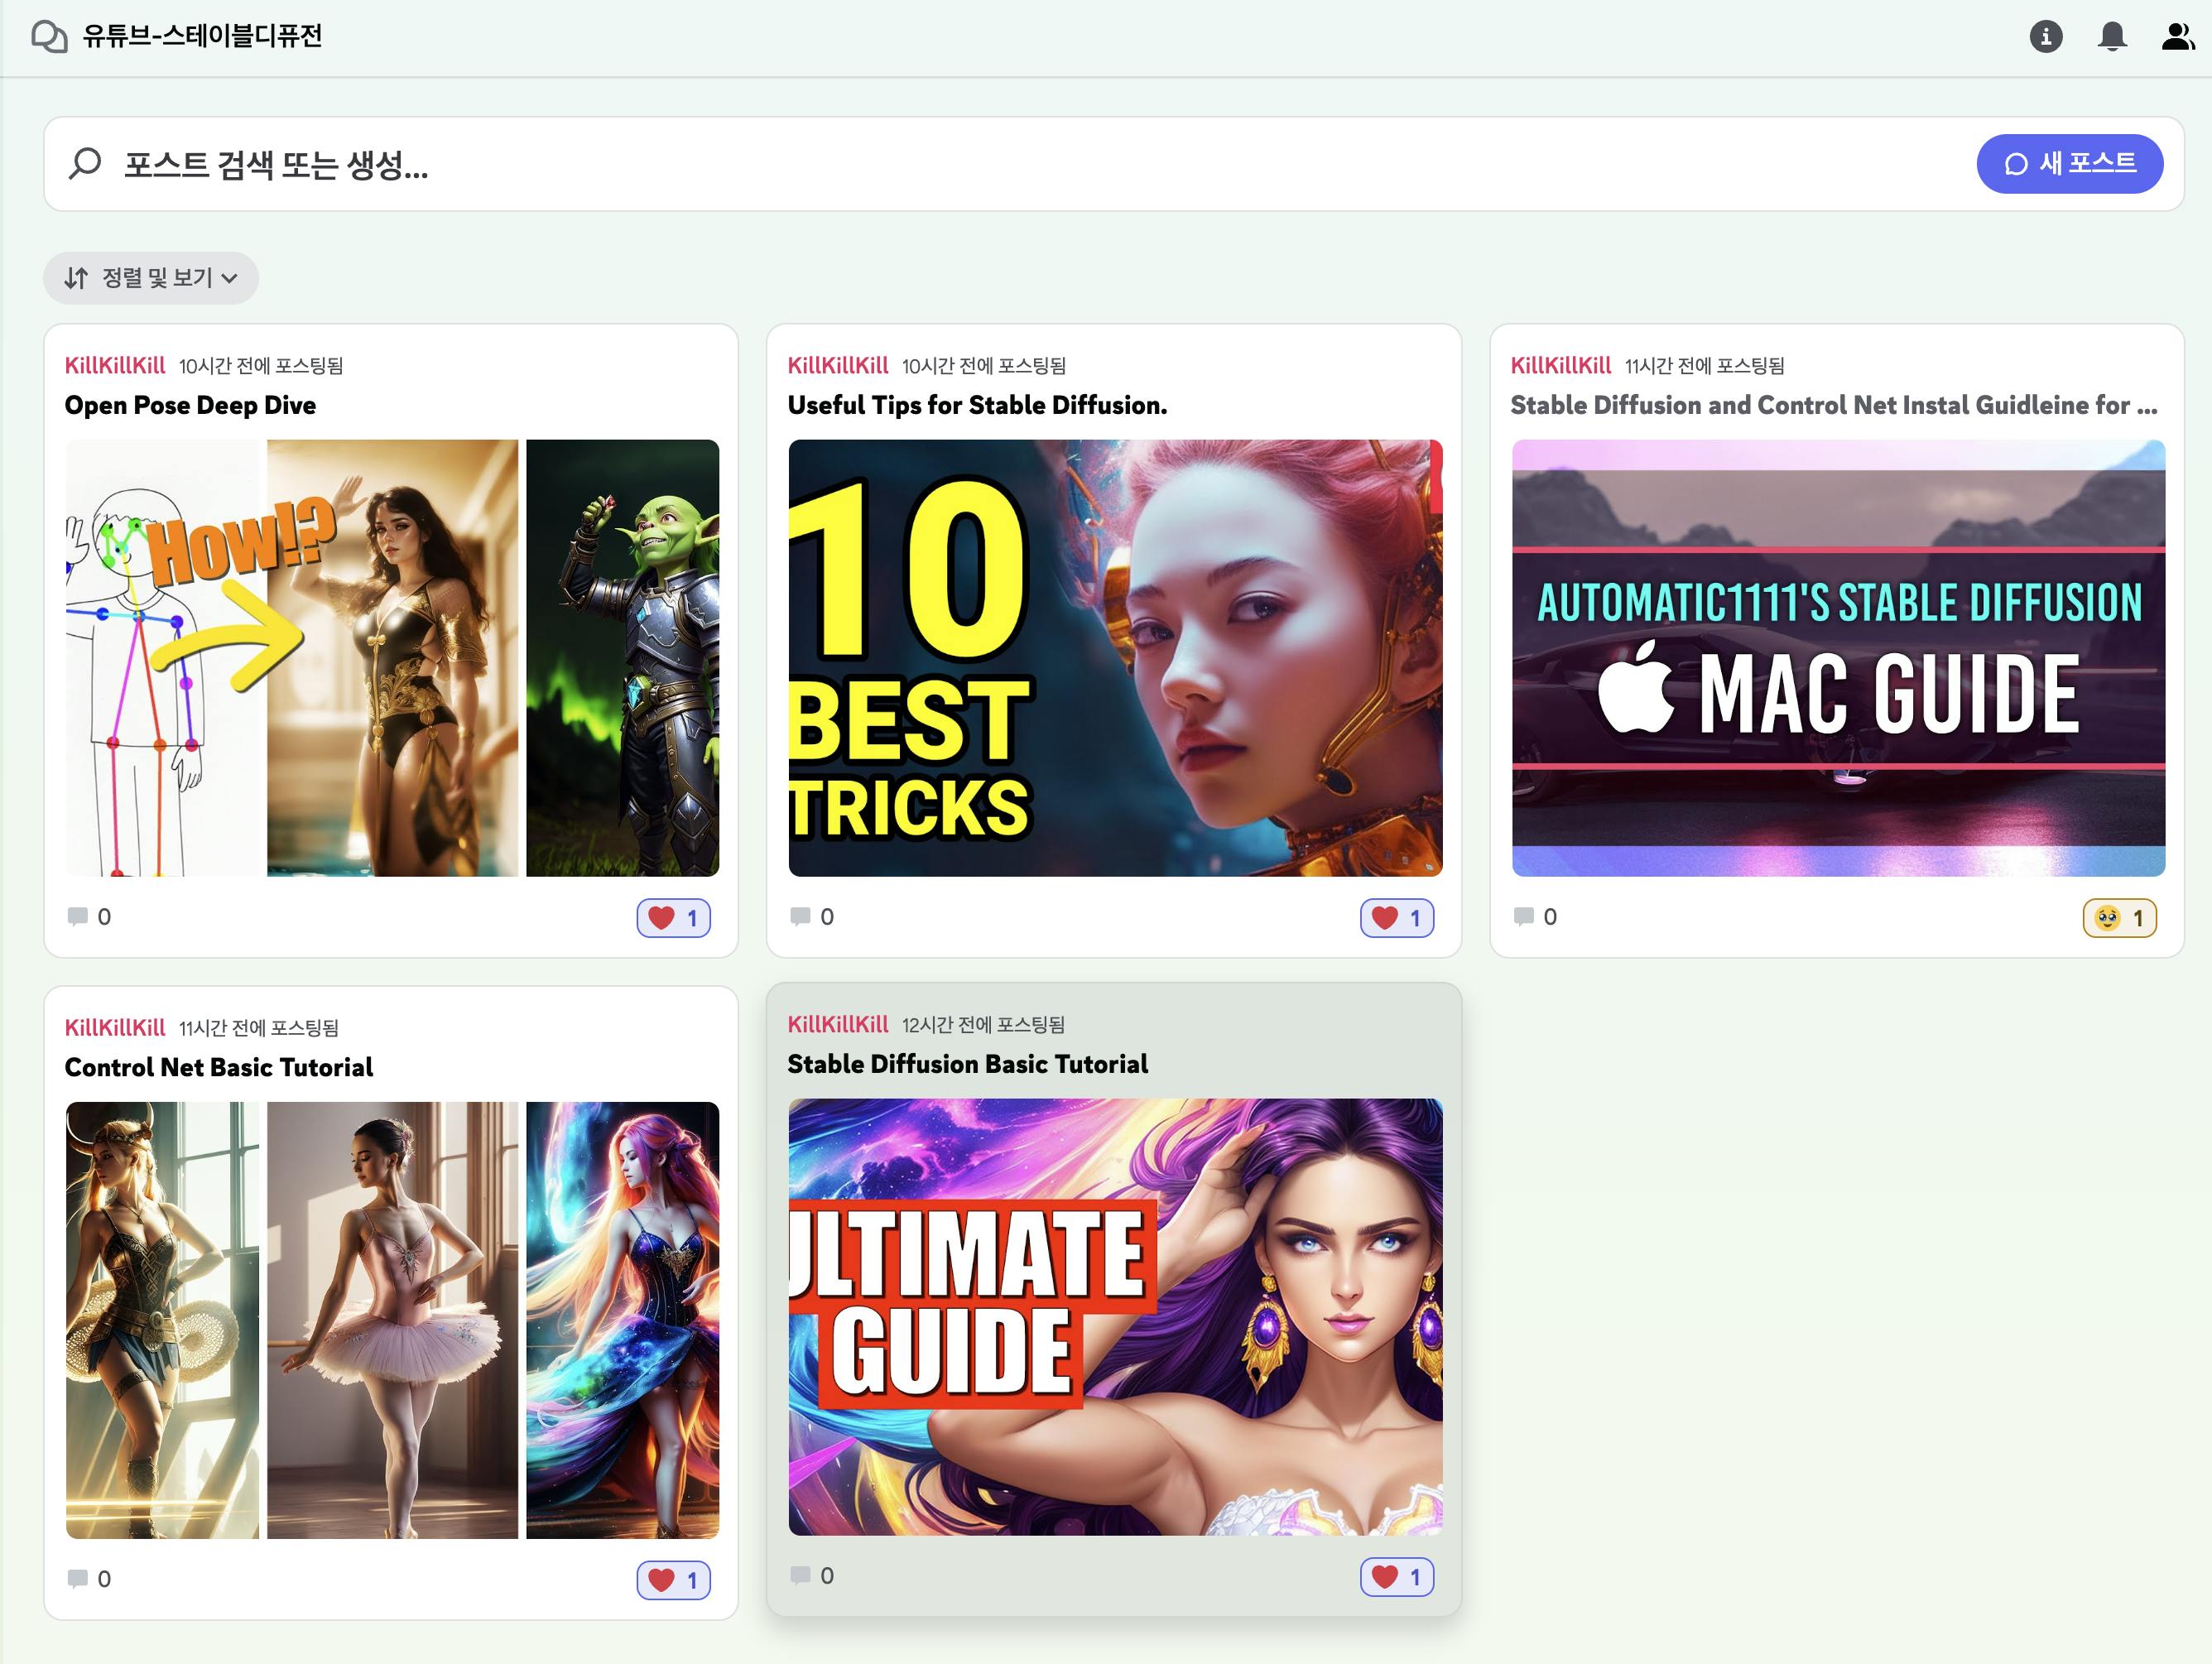
Task: Click '12시간 전에 포스팅됨' timestamp
Action: click(983, 1025)
